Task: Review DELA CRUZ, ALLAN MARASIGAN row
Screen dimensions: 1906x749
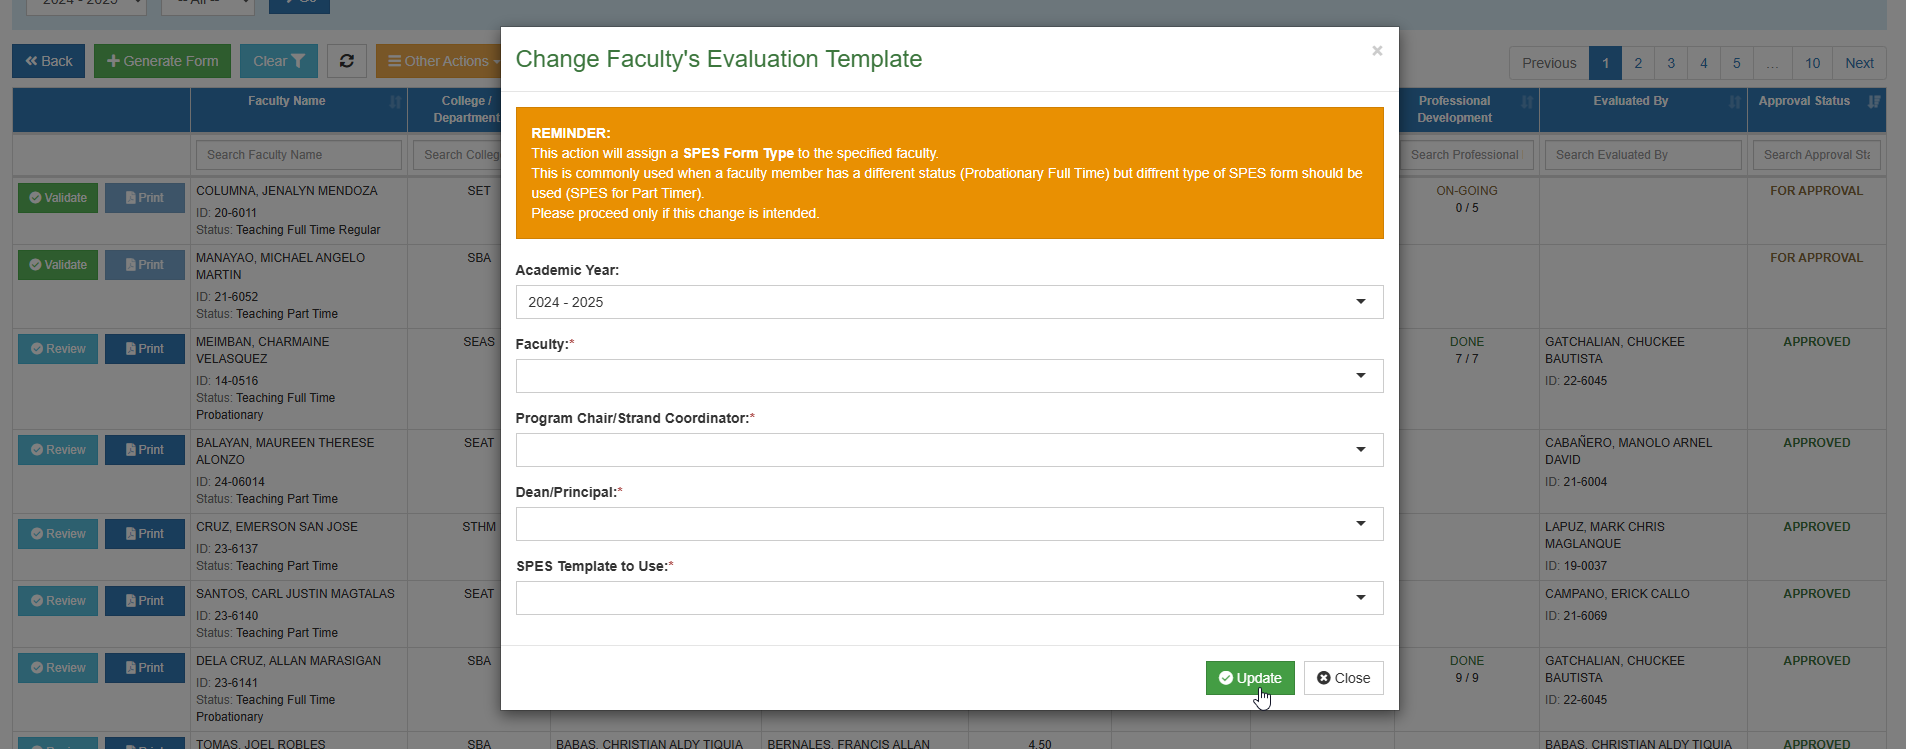Action: coord(58,668)
